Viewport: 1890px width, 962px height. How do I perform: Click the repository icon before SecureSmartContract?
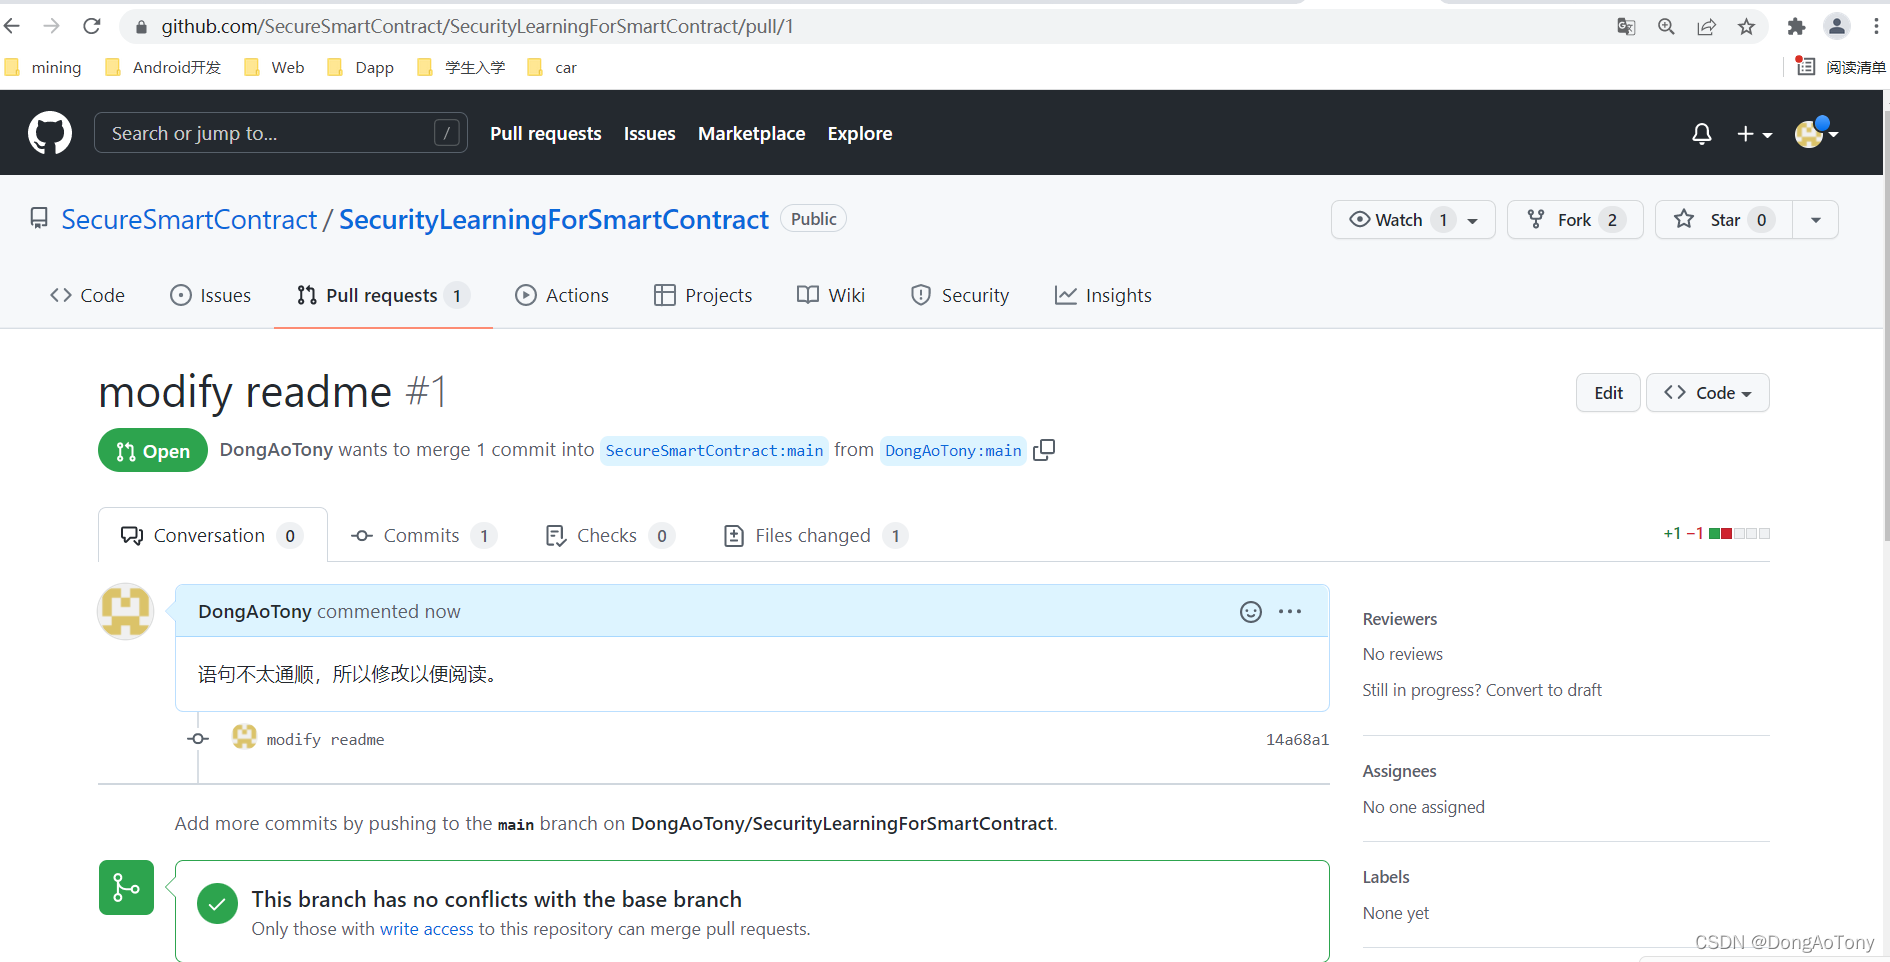pos(39,218)
